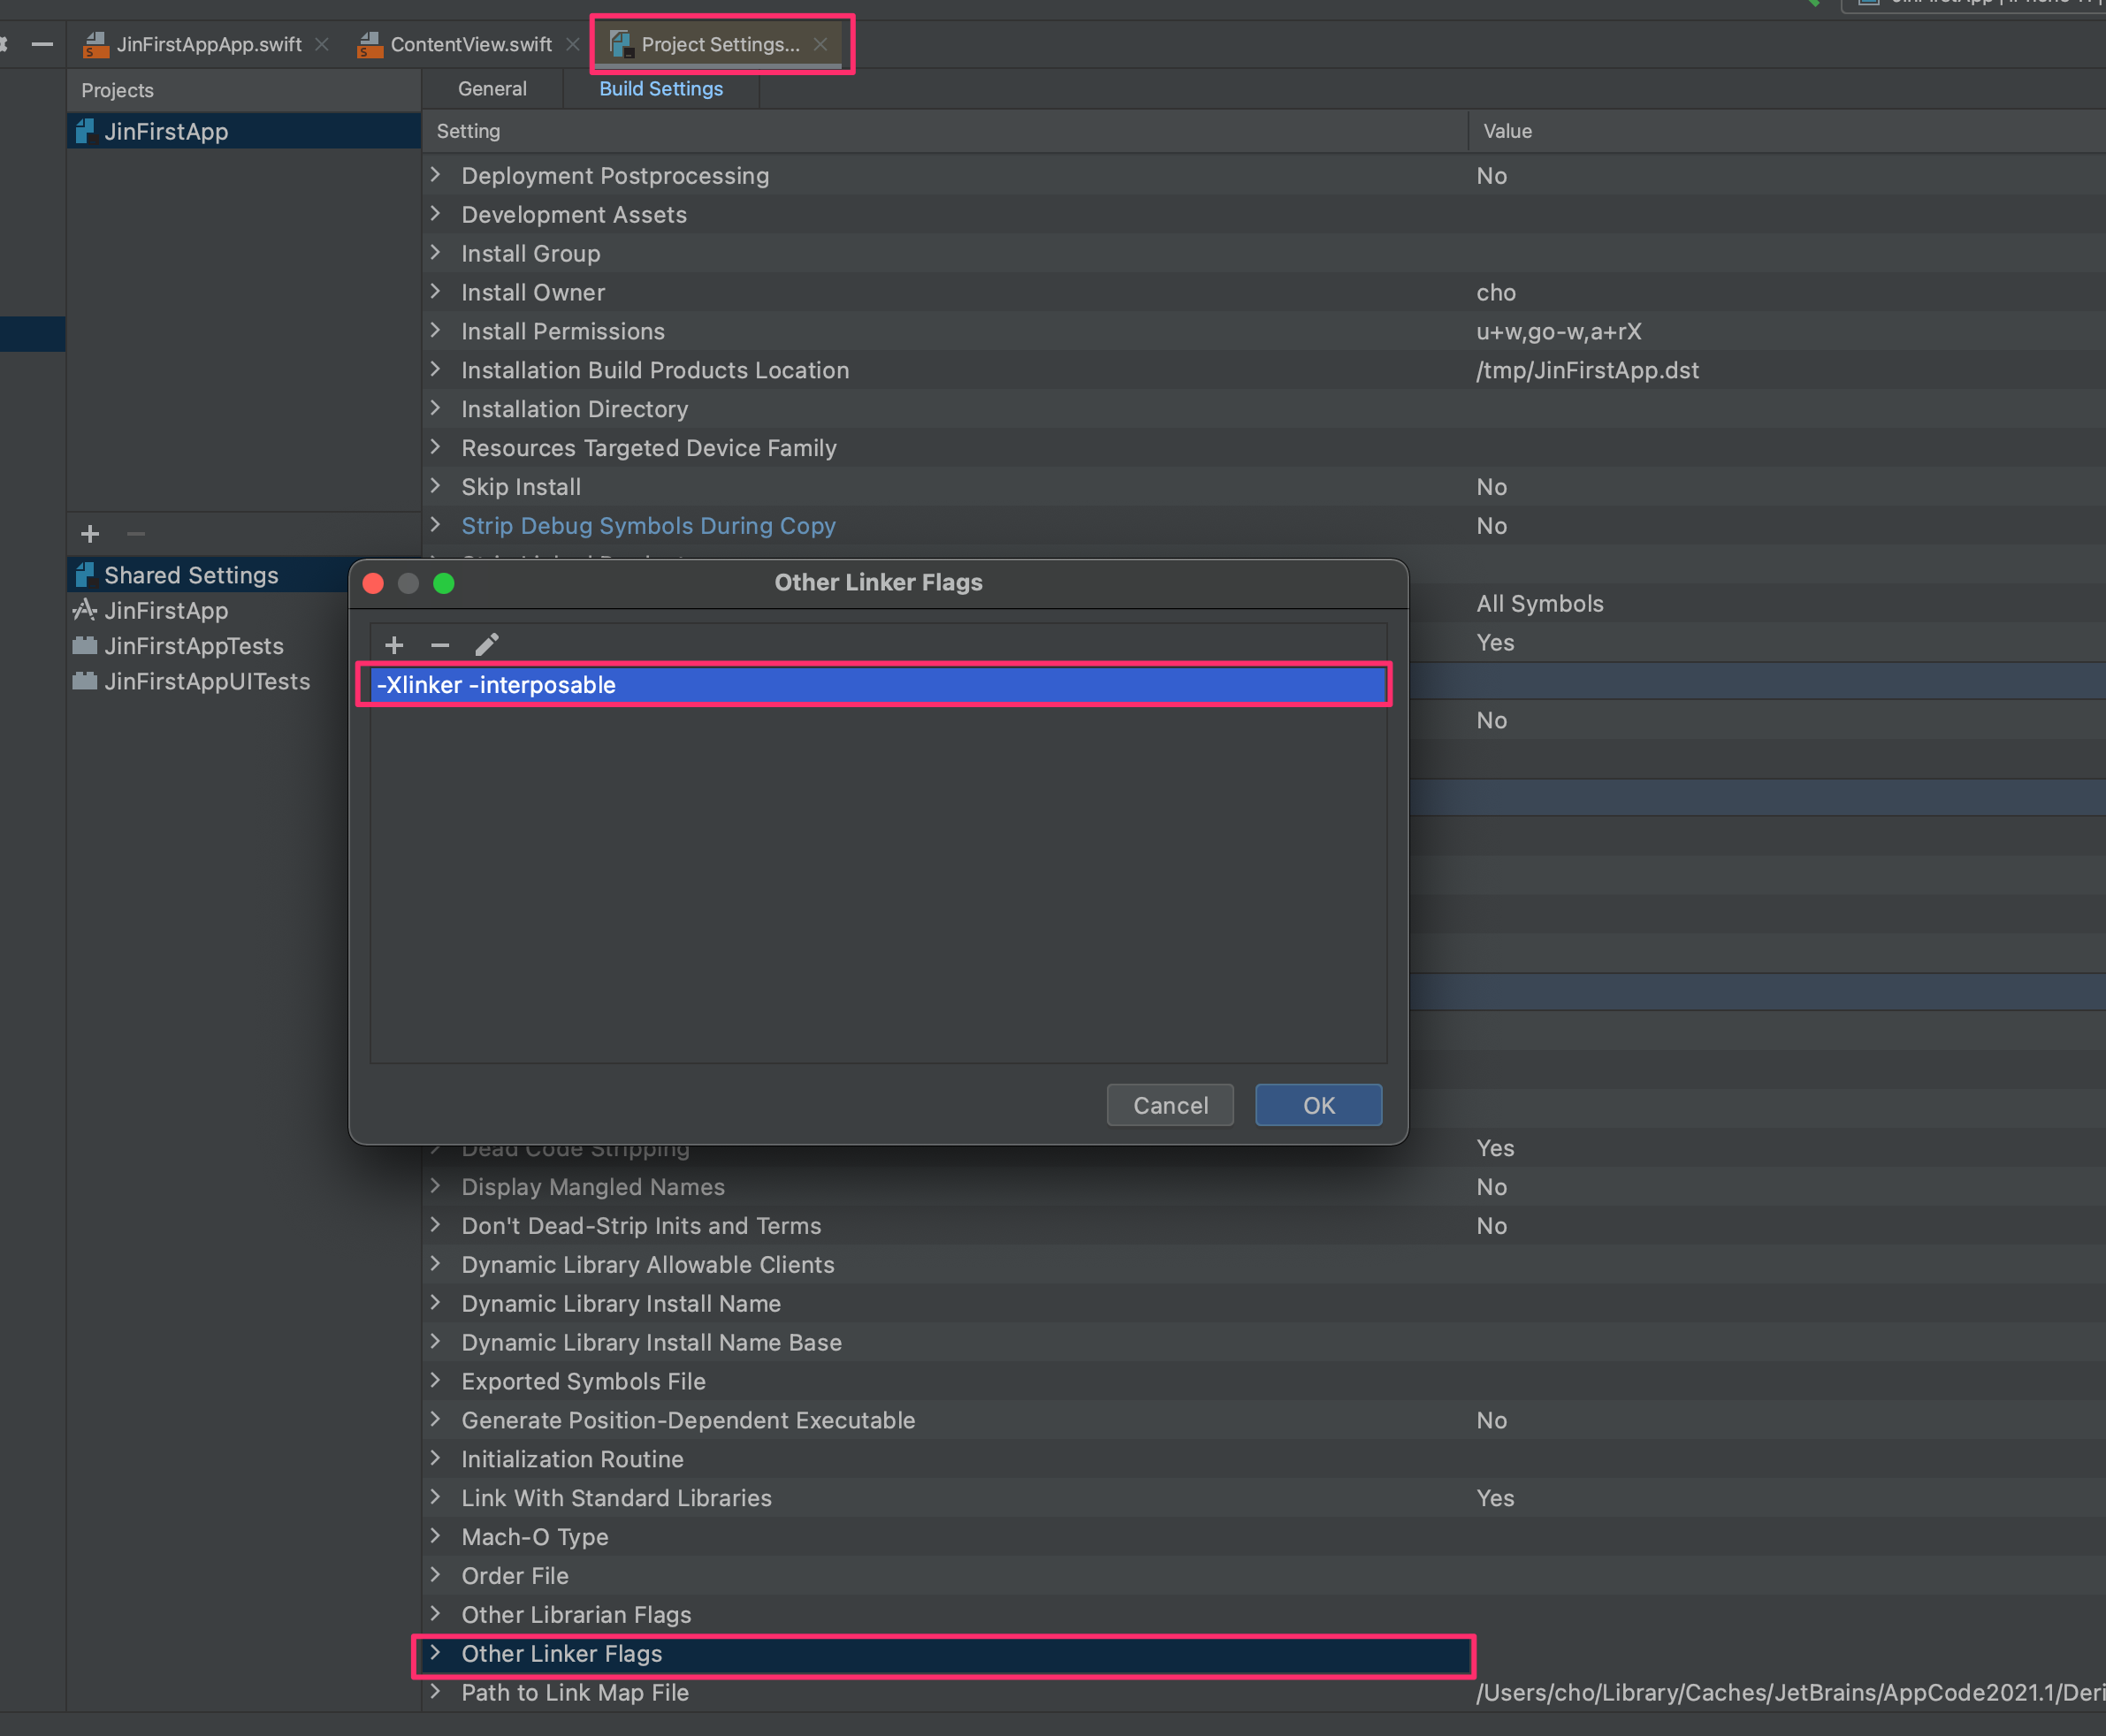Select the JinFirstApp app target
This screenshot has width=2106, height=1736.
click(x=166, y=610)
